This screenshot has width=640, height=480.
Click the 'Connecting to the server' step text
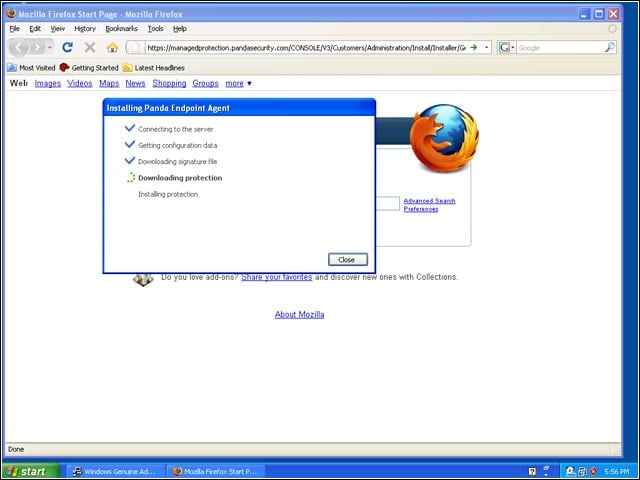[x=176, y=129]
